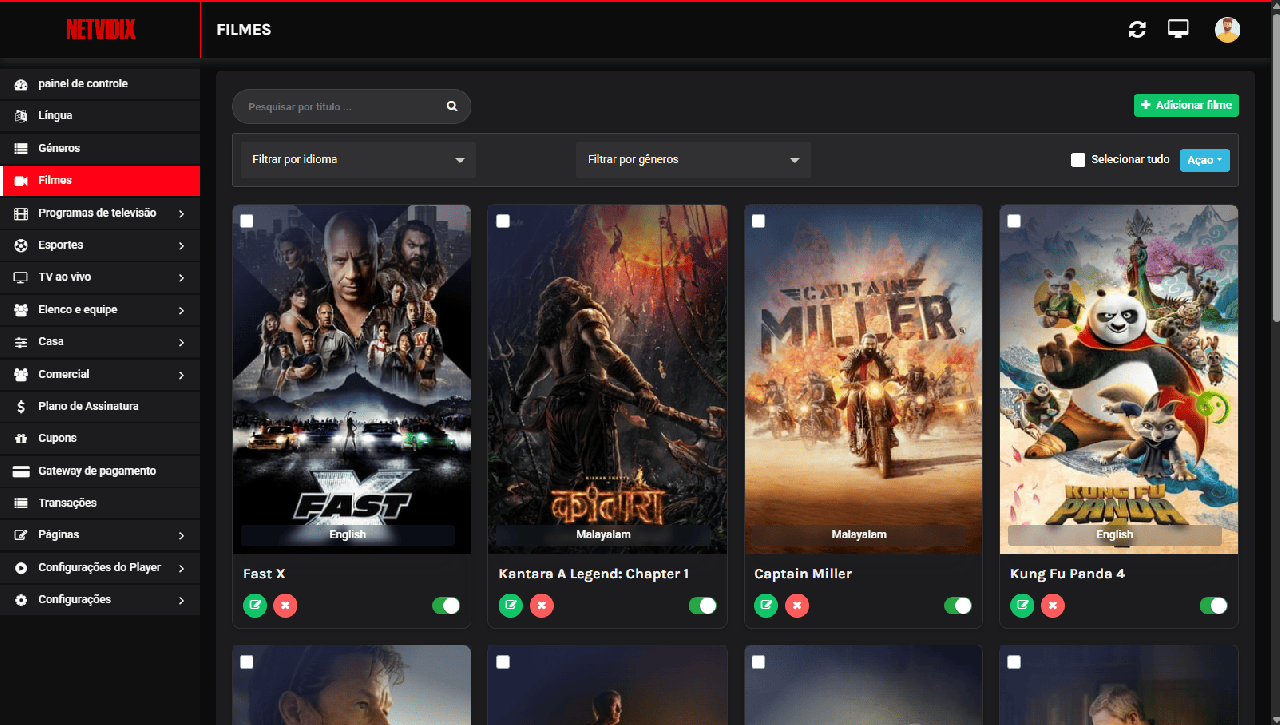Toggle Kung Fu Panda 4 availability switch
The width and height of the screenshot is (1280, 725).
1214,605
